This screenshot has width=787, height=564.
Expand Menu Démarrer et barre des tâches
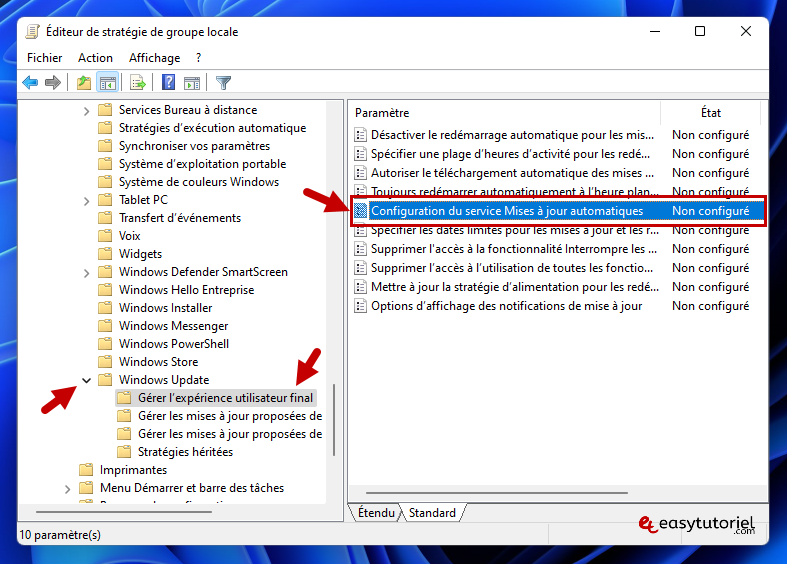[68, 488]
